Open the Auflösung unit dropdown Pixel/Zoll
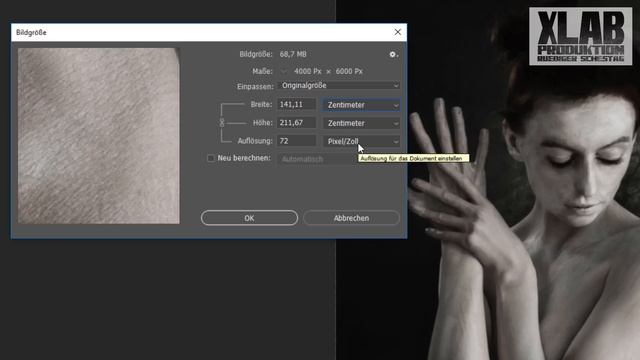 pyautogui.click(x=361, y=141)
